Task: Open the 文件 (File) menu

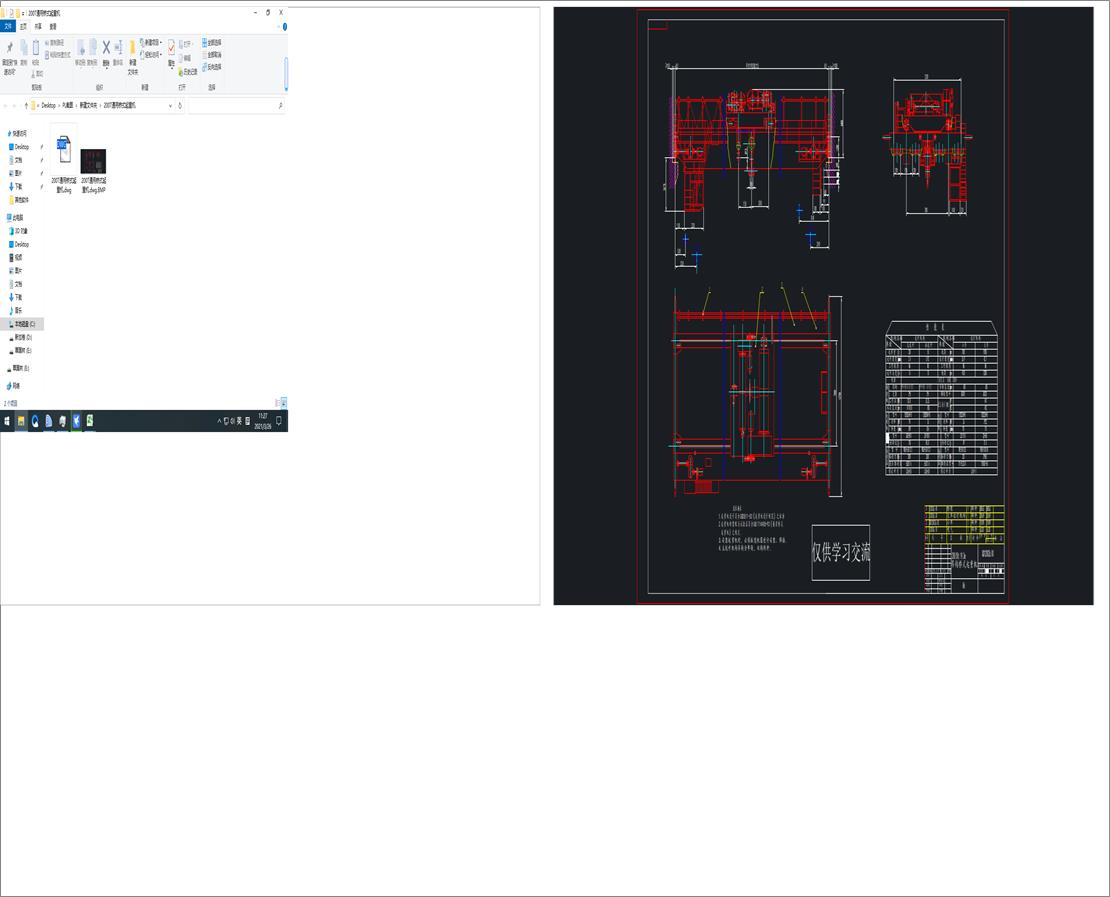Action: [9, 27]
